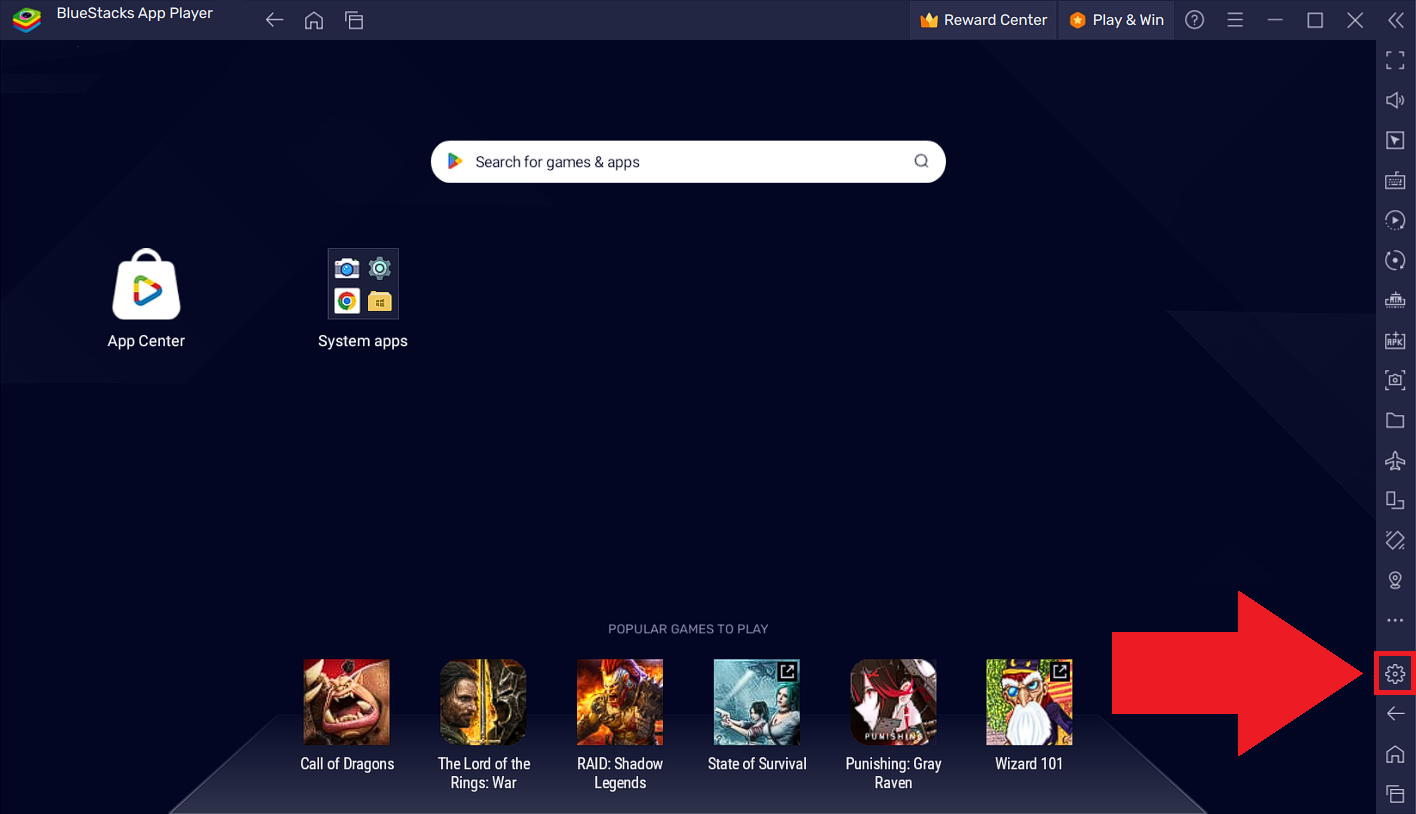Collapse the sidebar using the double chevron
Image resolution: width=1416 pixels, height=814 pixels.
[1396, 19]
